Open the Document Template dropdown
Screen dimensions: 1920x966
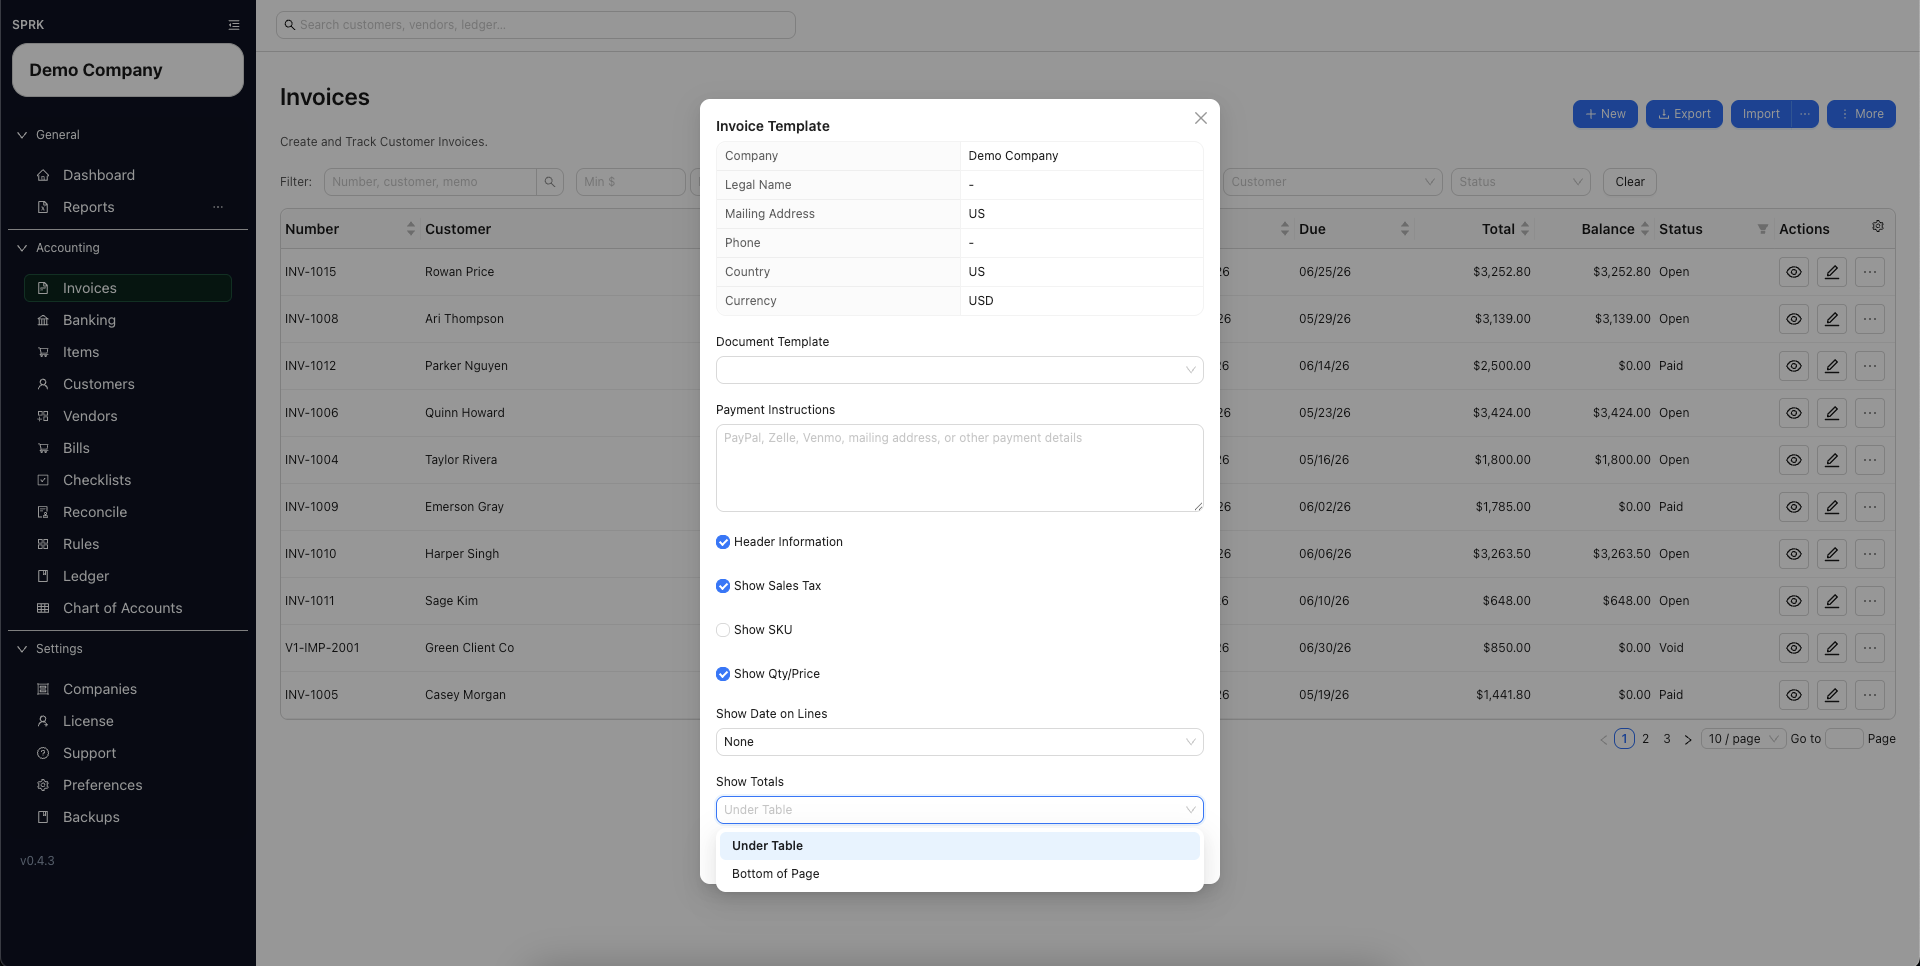960,370
